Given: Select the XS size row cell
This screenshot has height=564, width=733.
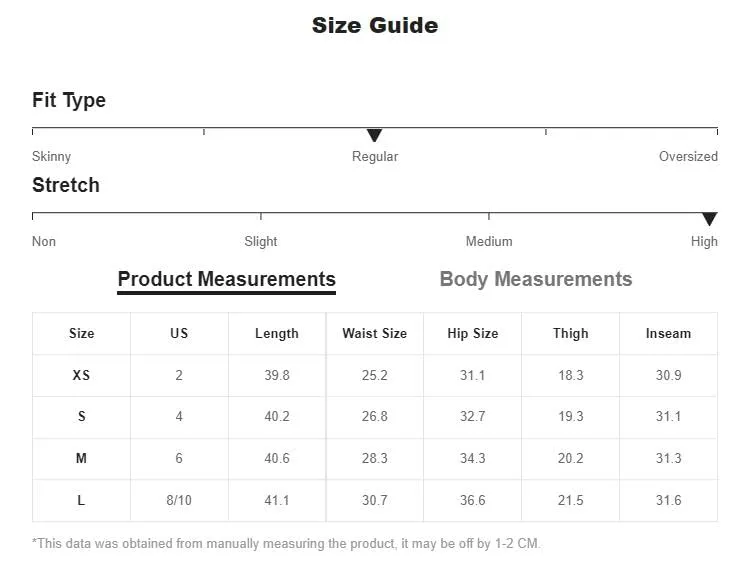Looking at the screenshot, I should (81, 375).
